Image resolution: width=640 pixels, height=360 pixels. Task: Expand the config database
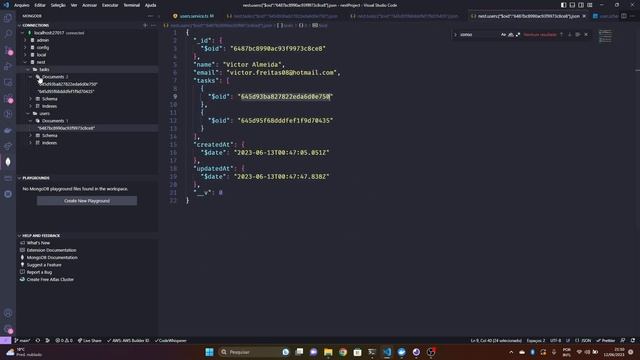click(25, 47)
